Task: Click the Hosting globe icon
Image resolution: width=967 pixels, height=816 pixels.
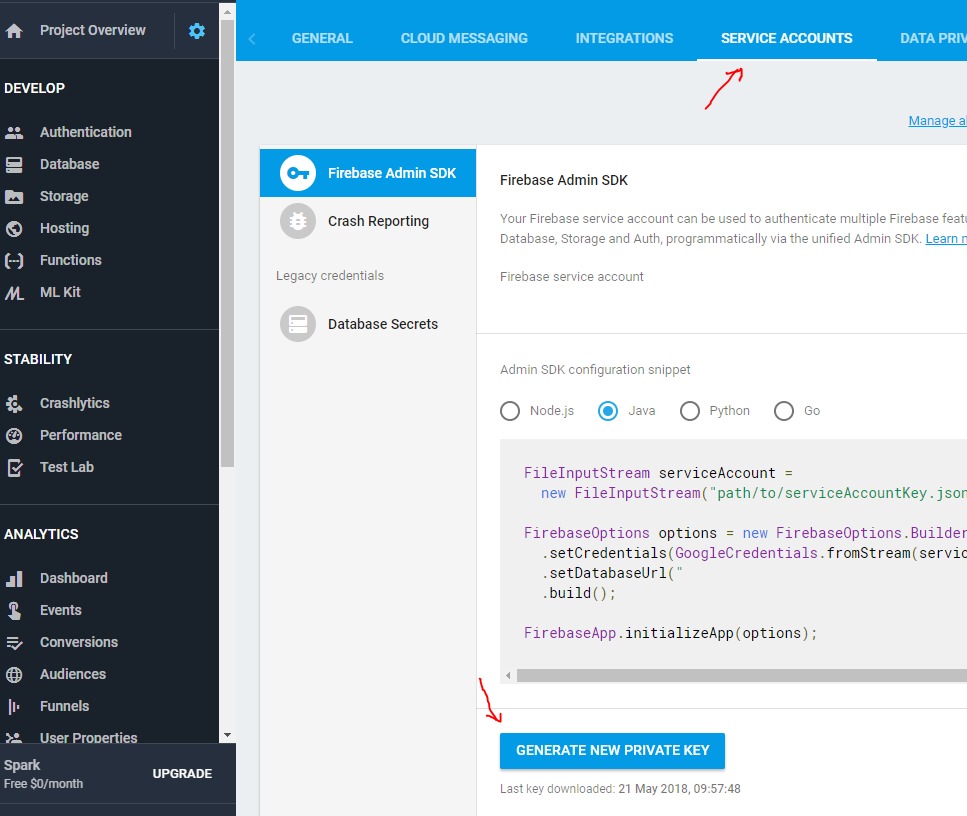Action: pyautogui.click(x=14, y=228)
